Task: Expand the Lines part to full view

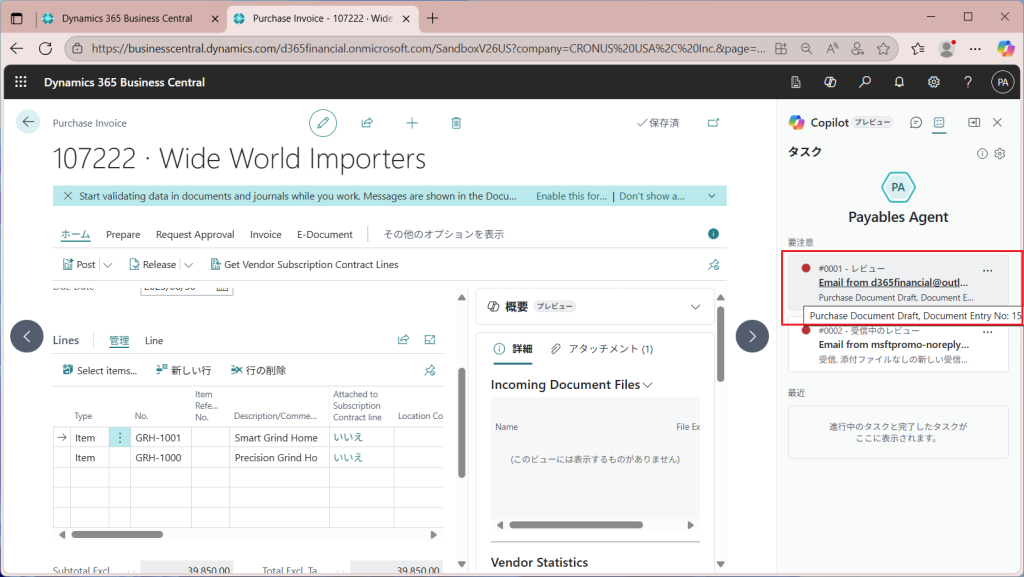Action: 430,339
